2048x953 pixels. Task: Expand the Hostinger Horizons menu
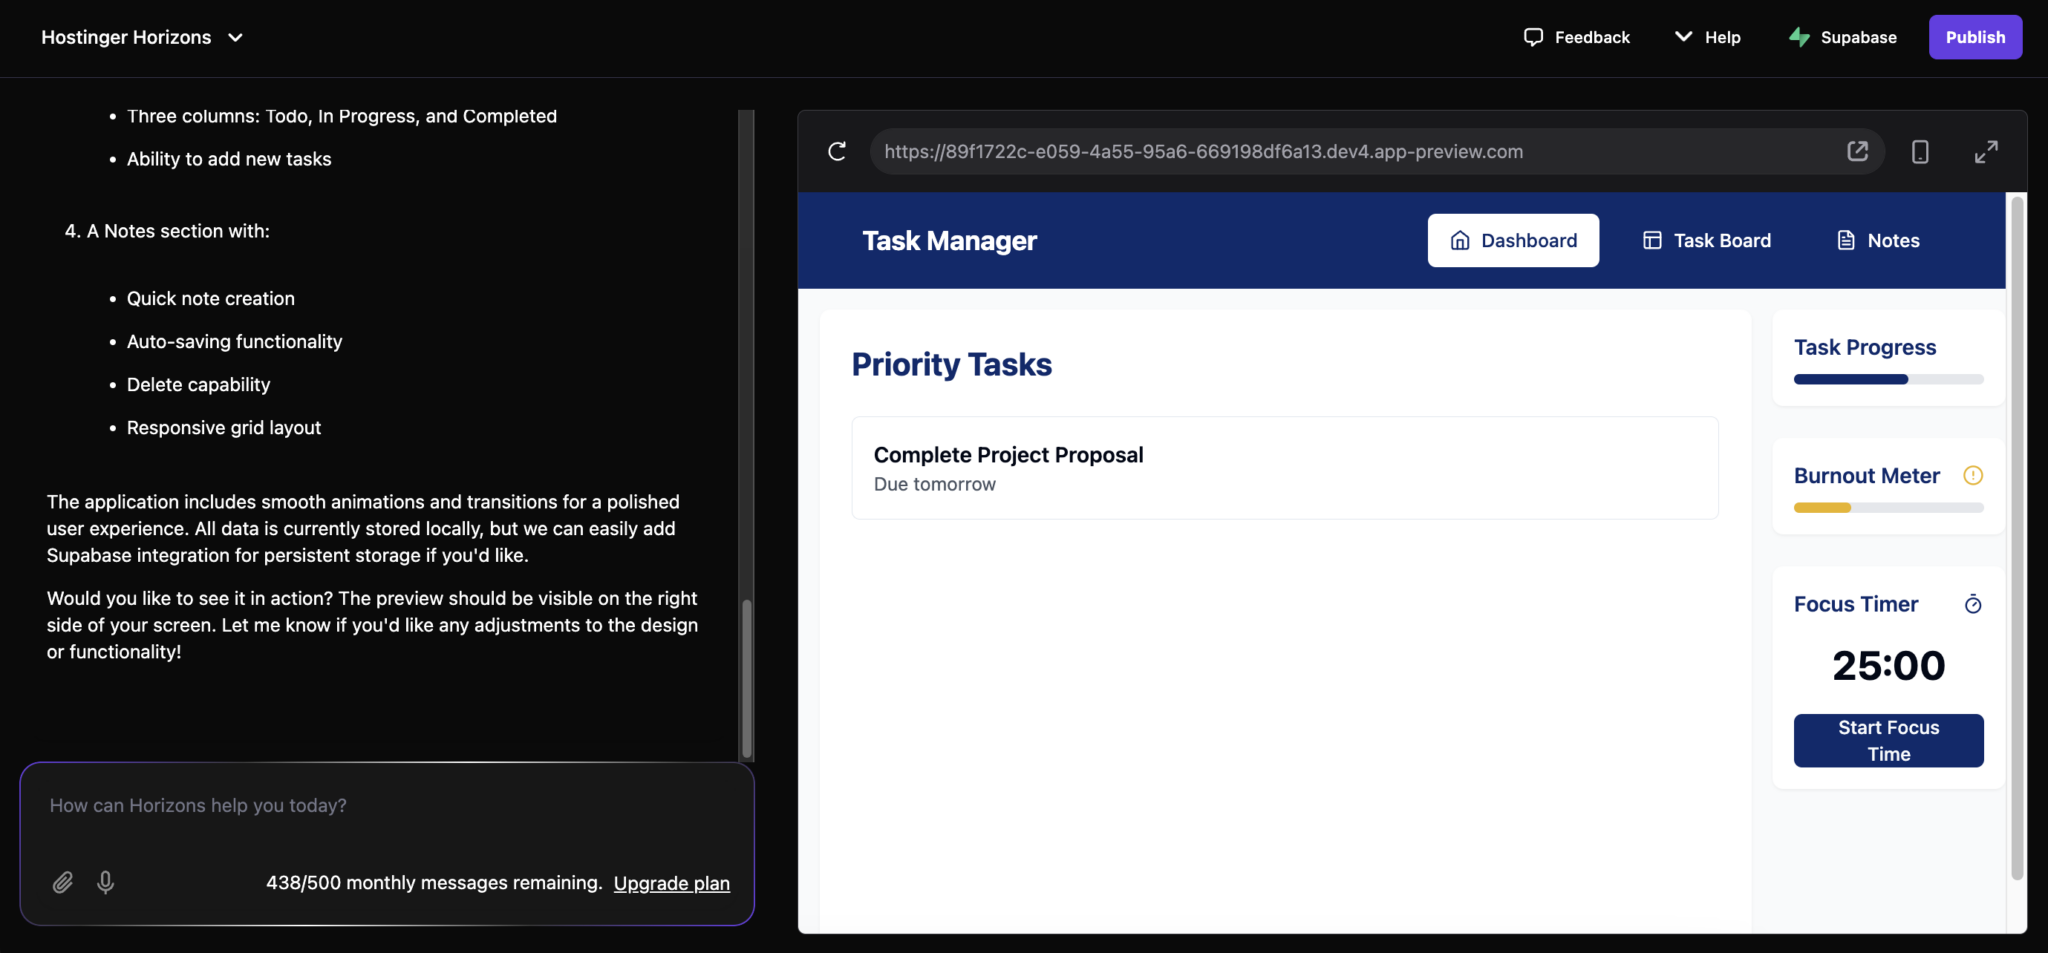236,37
